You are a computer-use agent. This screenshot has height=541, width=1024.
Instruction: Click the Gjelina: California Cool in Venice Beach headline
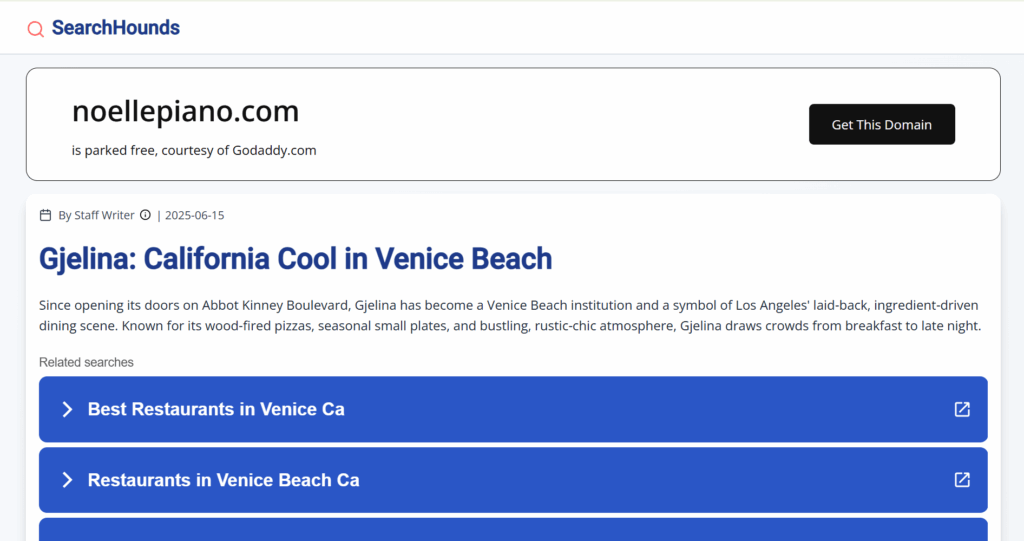295,259
